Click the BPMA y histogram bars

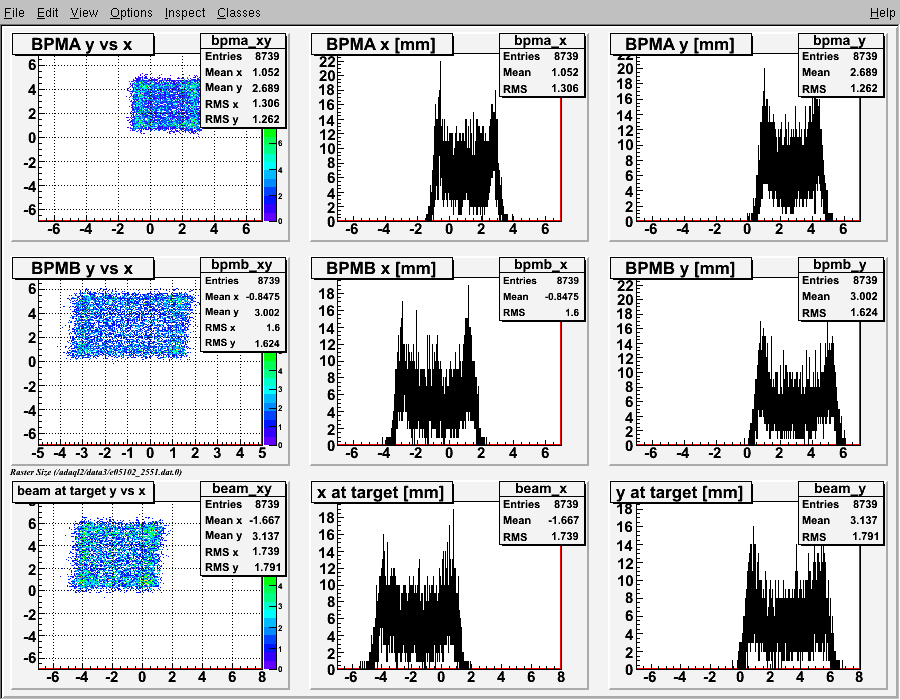click(791, 166)
